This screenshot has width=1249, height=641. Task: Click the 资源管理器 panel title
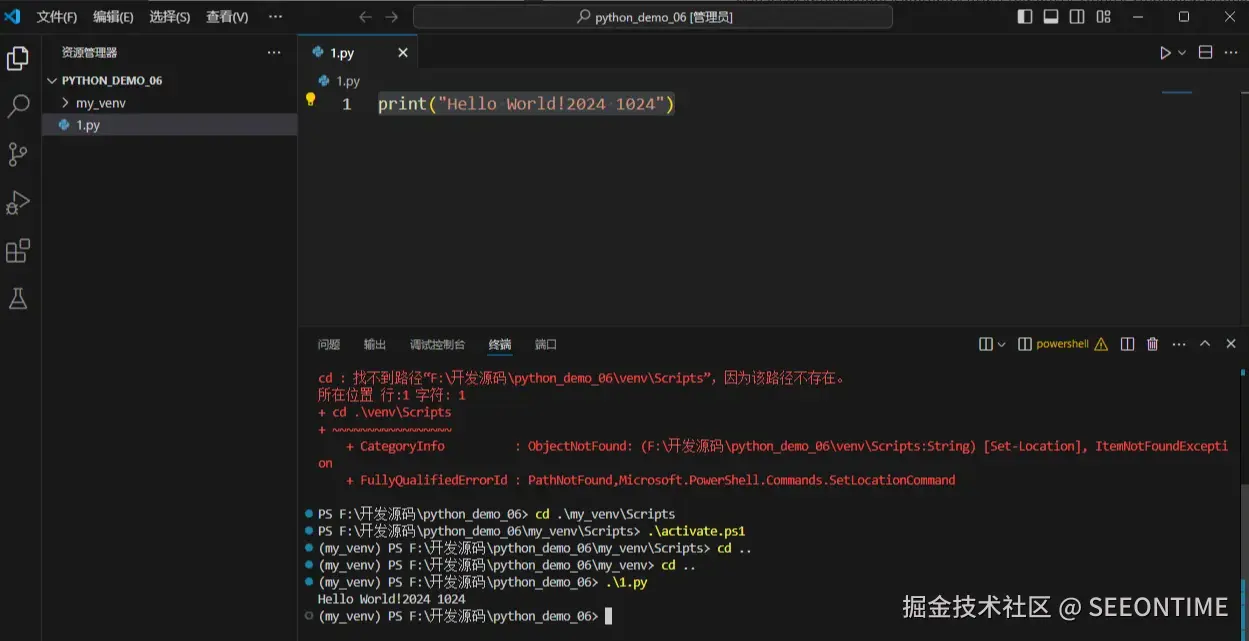(x=89, y=53)
